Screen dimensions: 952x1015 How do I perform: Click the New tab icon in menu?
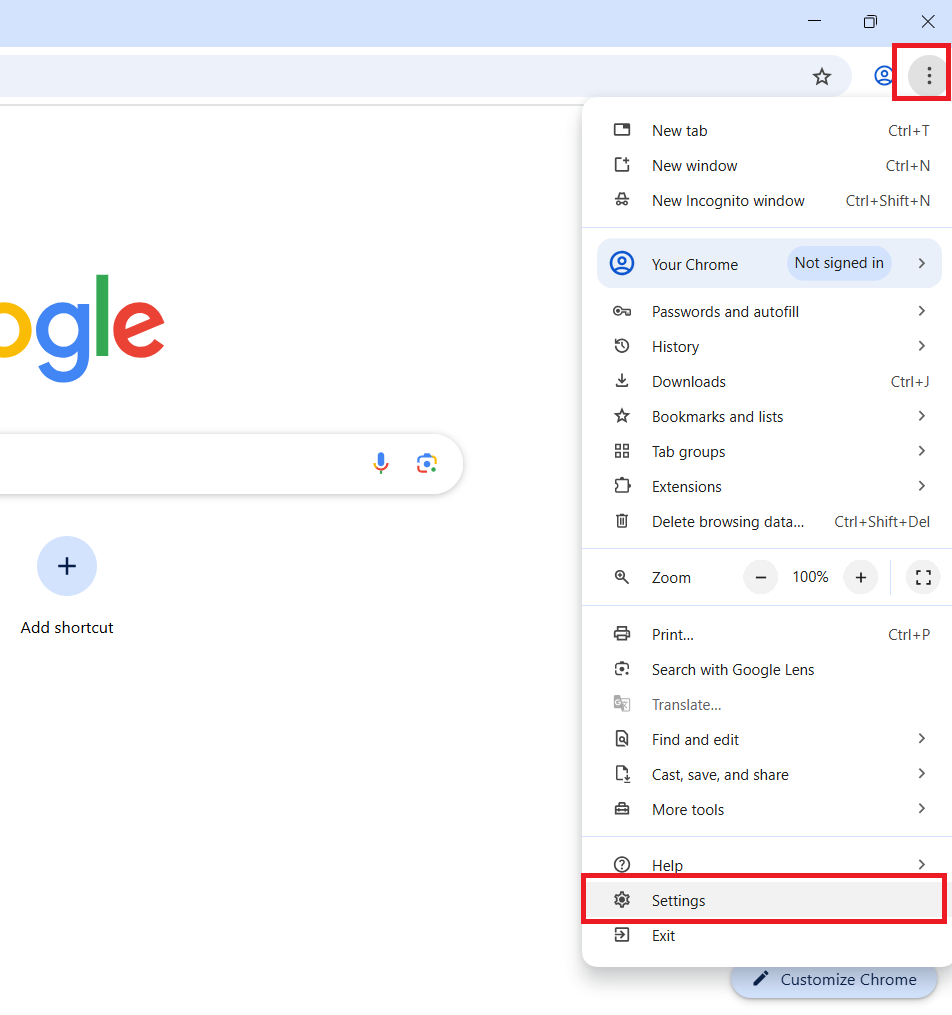click(x=621, y=130)
